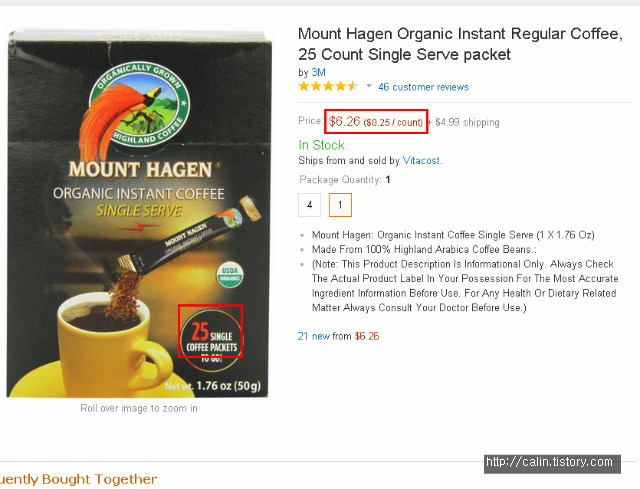
Task: Click the $6.26 offer price link
Action: coord(367,336)
